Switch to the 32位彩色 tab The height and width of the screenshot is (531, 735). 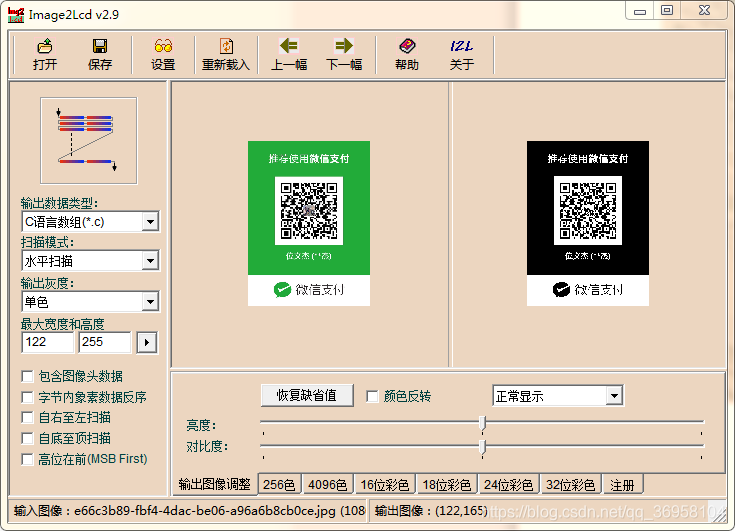(570, 485)
